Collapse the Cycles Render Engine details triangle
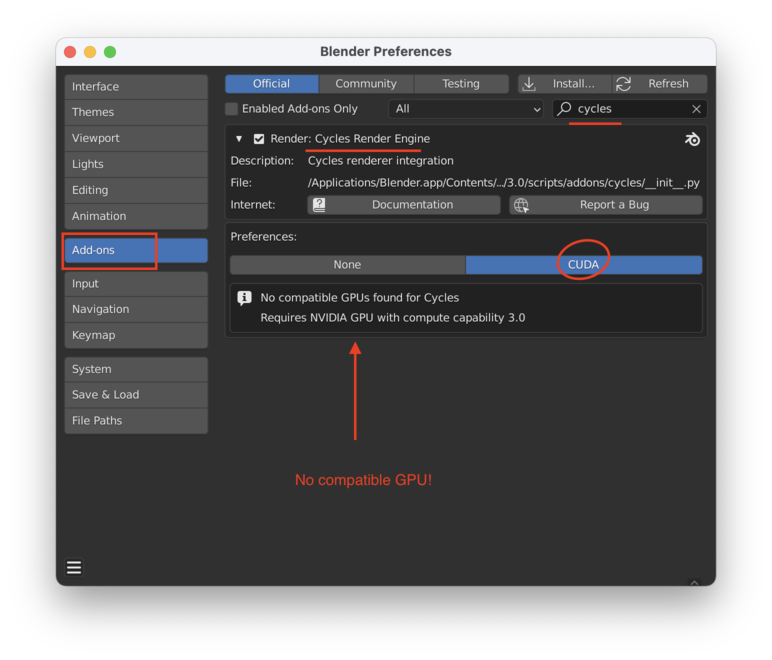This screenshot has width=772, height=660. [x=239, y=139]
